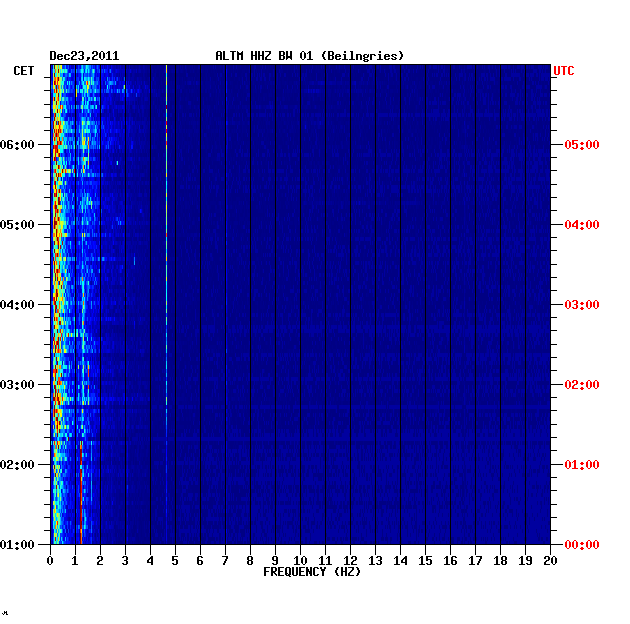Click the 0 frequency tick label
The height and width of the screenshot is (624, 630).
(50, 561)
